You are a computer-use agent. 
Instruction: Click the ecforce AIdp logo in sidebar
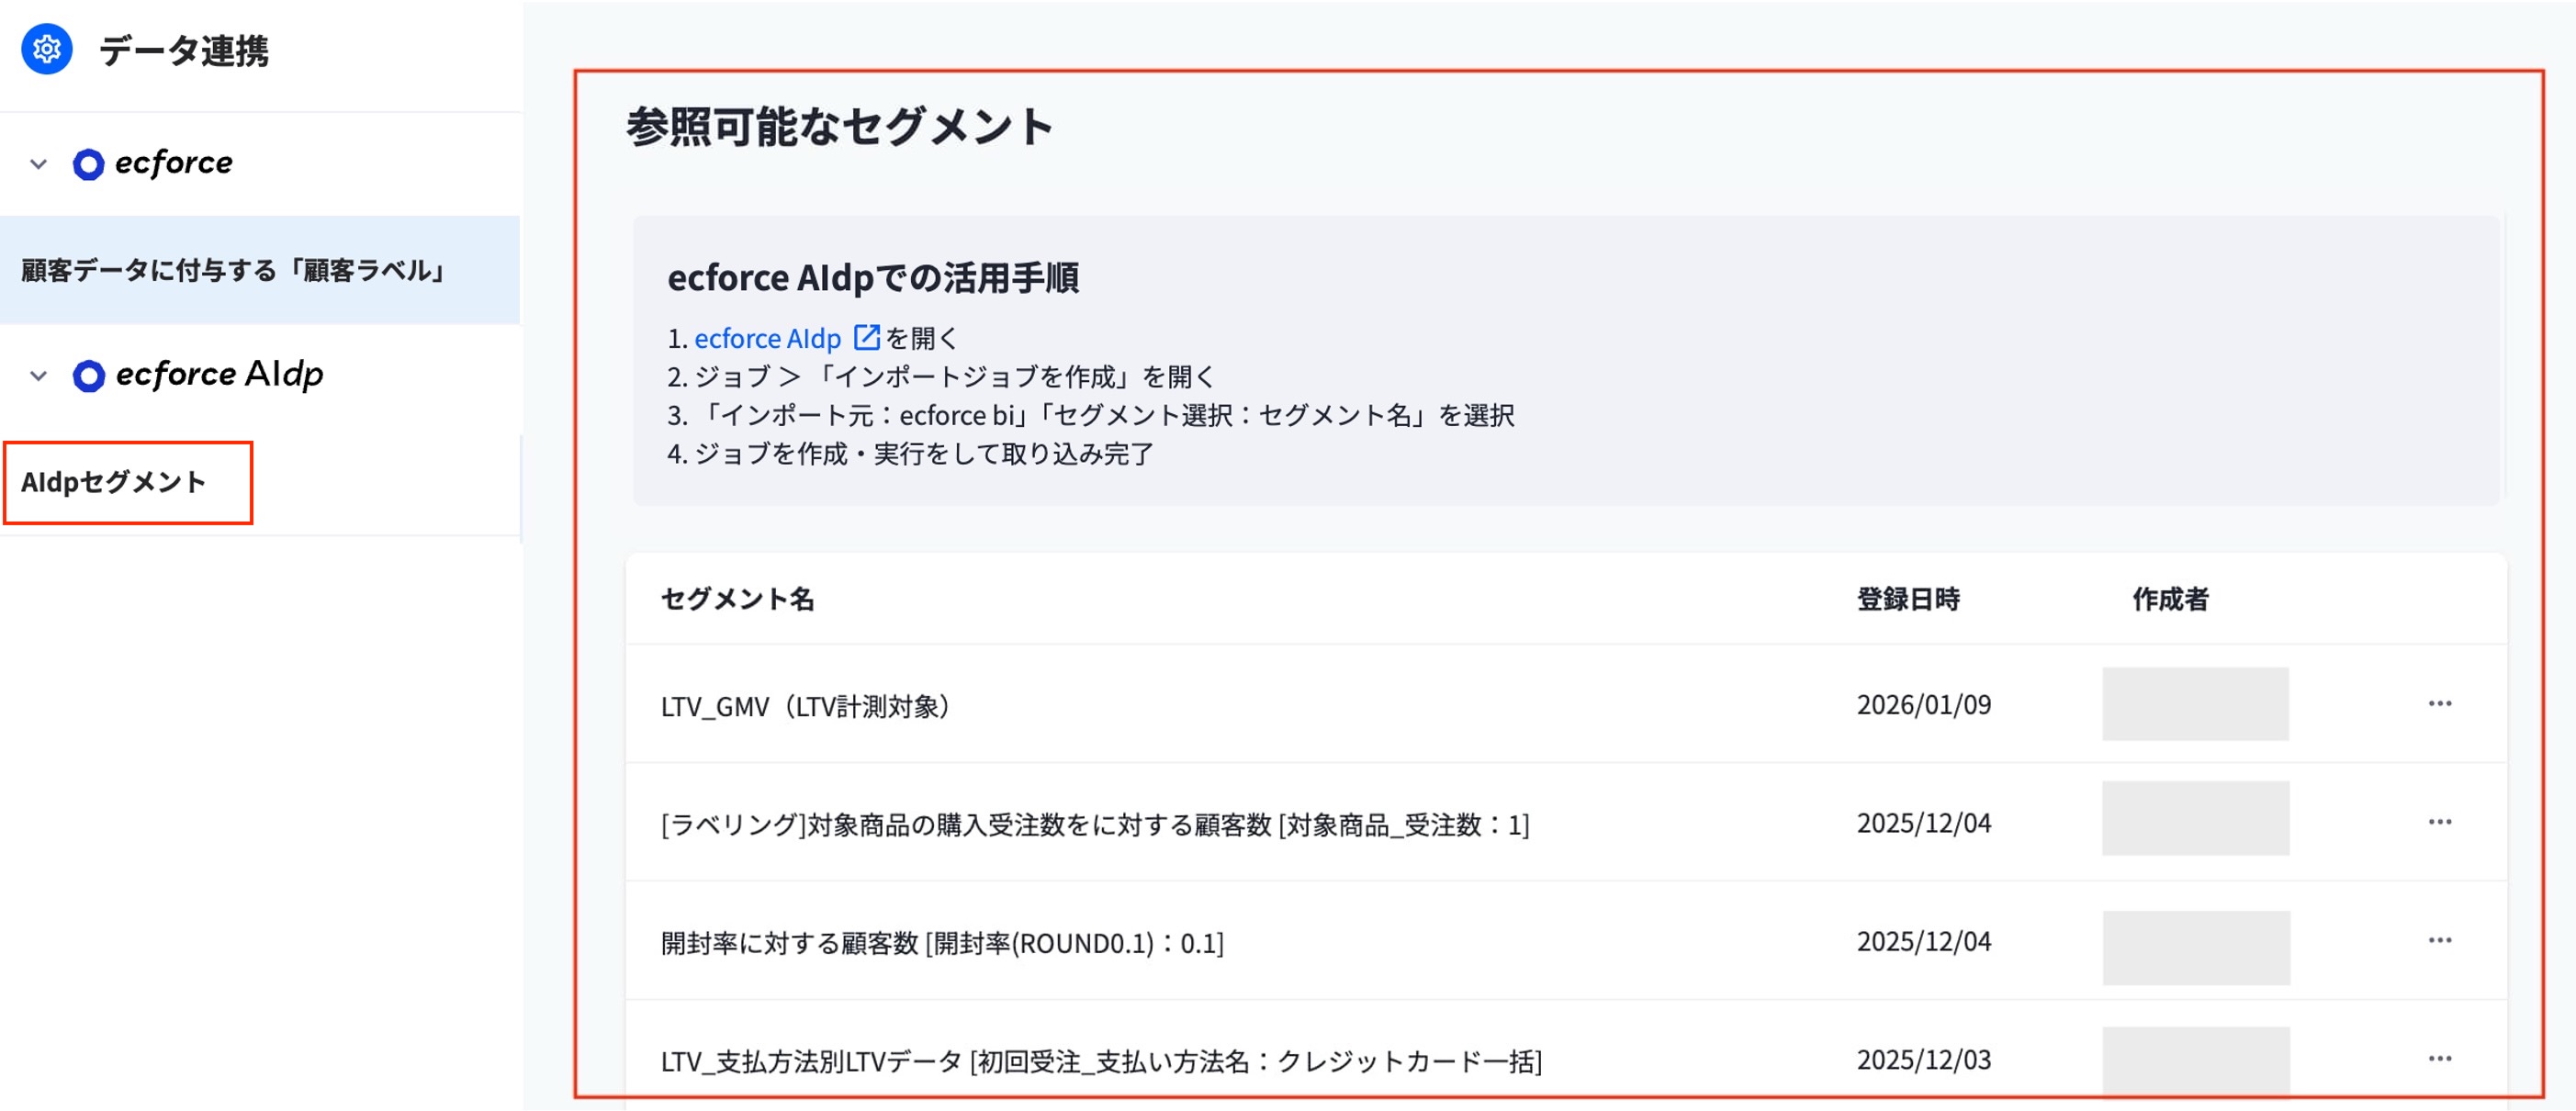point(198,375)
